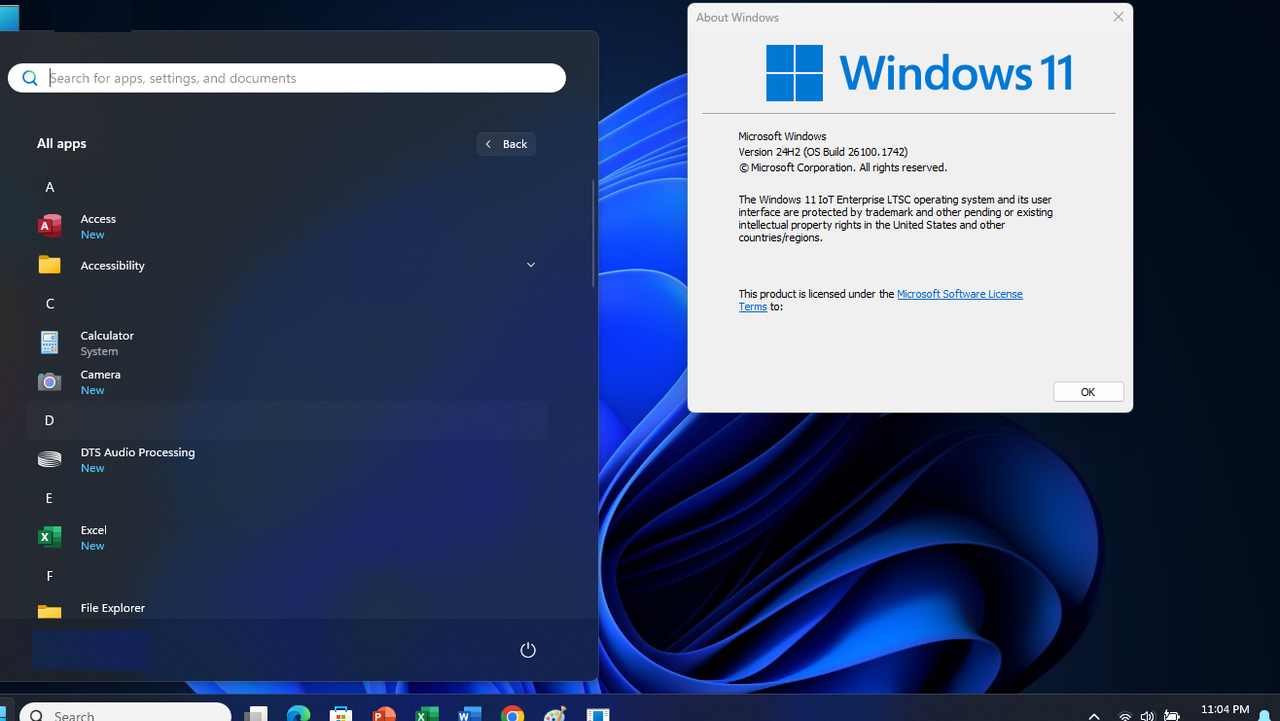Open the 11:04 PM clock in the taskbar
This screenshot has width=1280, height=721.
[x=1224, y=710]
